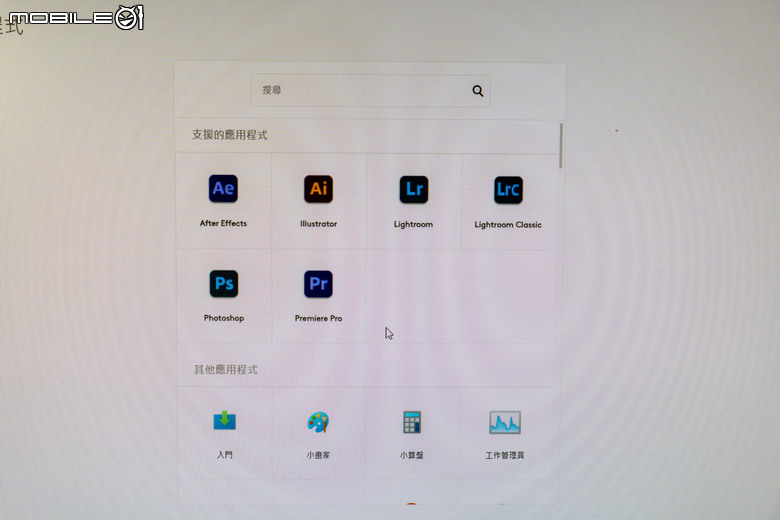Click the app list scrollbar thumb
Screen dimensions: 780x520
click(x=561, y=146)
